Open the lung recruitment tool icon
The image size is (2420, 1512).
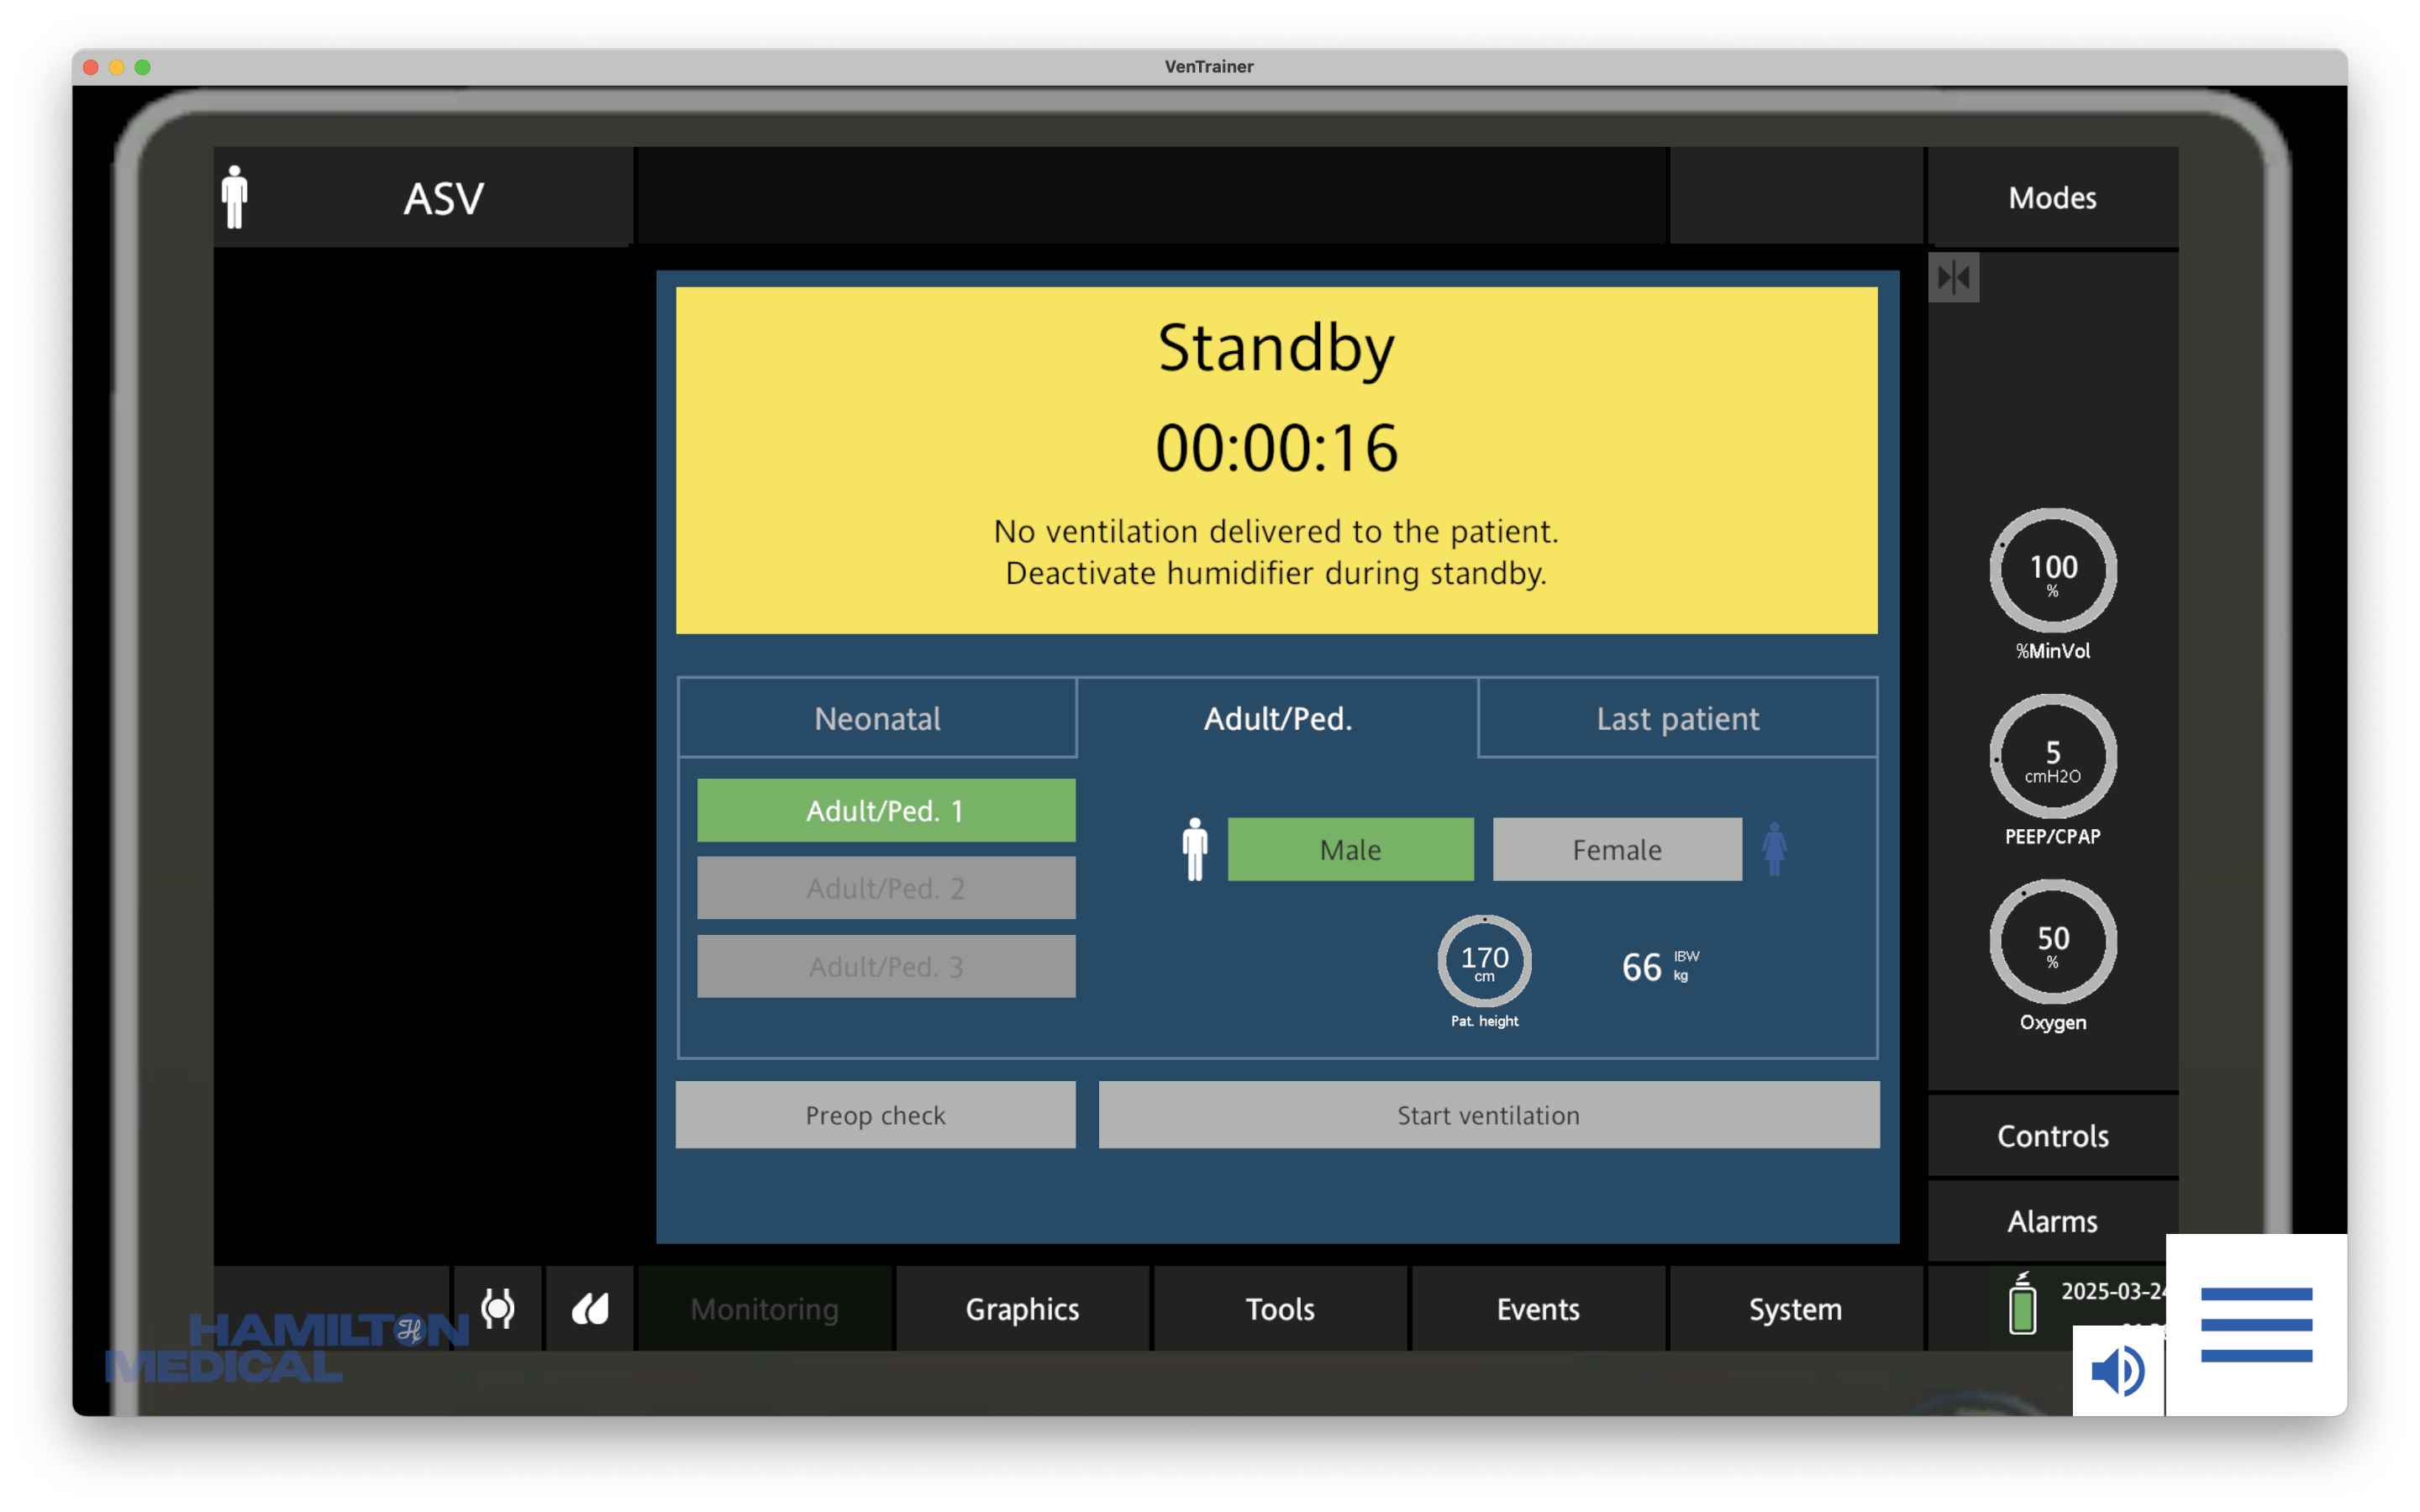pyautogui.click(x=498, y=1308)
